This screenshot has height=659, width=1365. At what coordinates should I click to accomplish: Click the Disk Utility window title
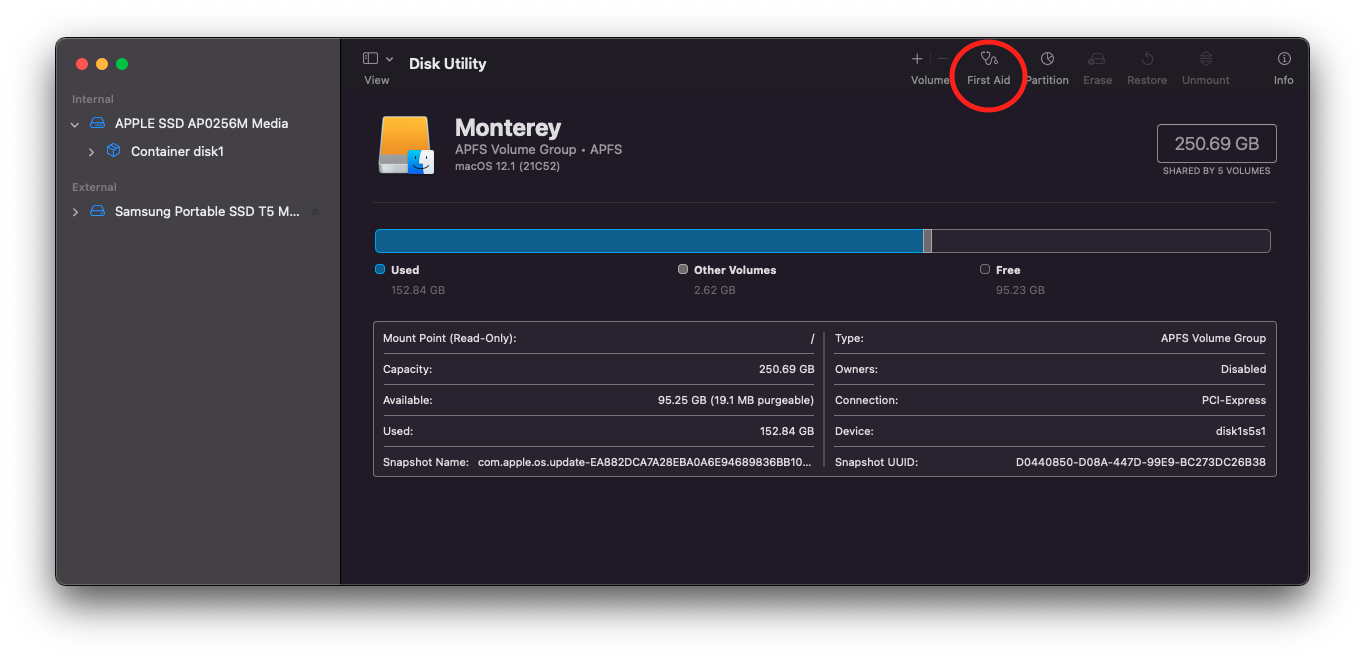[x=447, y=63]
